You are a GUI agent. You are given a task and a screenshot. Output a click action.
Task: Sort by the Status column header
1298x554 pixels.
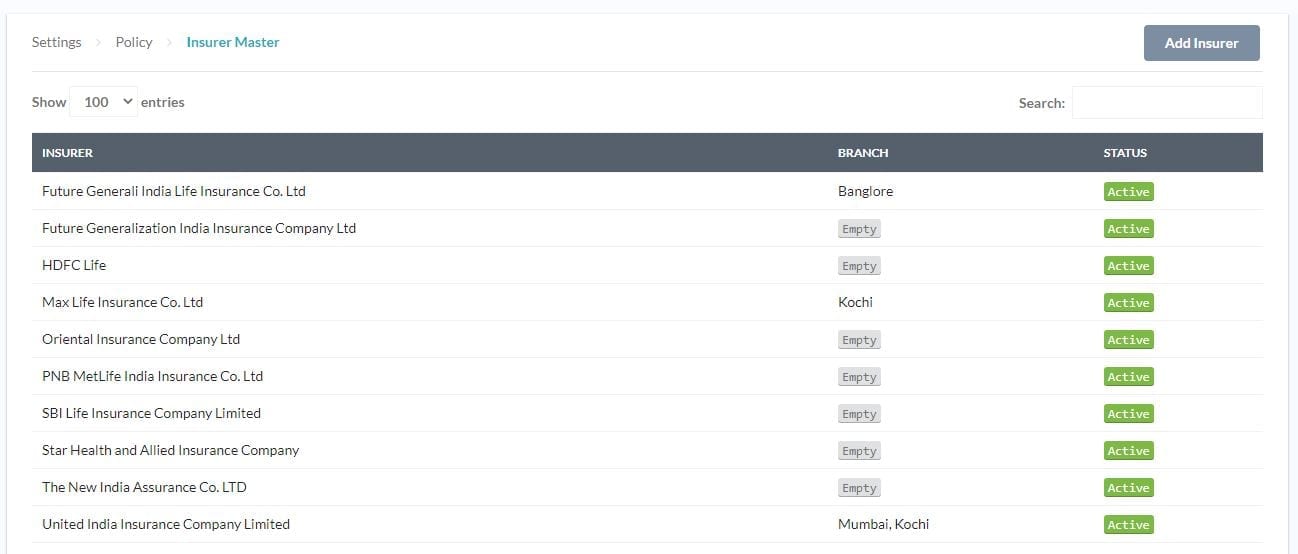[x=1125, y=153]
